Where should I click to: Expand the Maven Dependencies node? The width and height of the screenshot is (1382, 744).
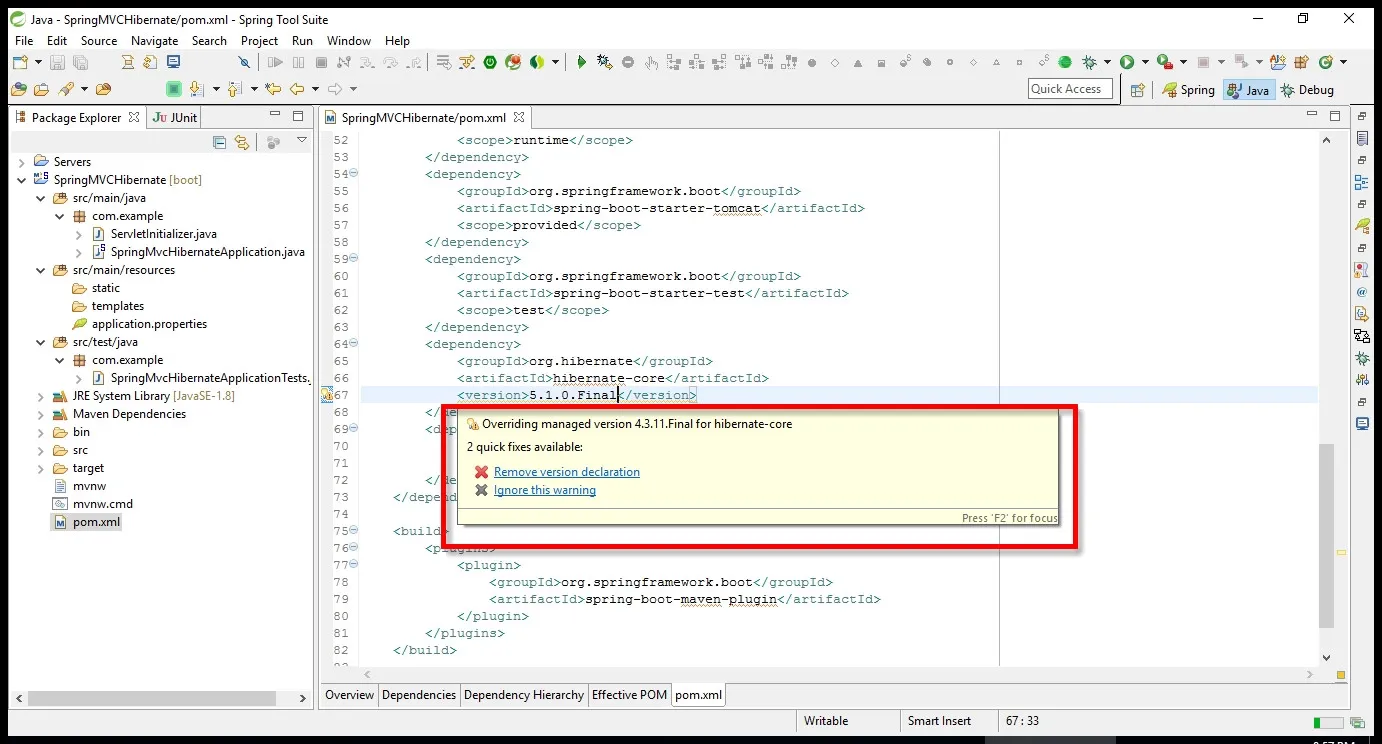pyautogui.click(x=40, y=414)
